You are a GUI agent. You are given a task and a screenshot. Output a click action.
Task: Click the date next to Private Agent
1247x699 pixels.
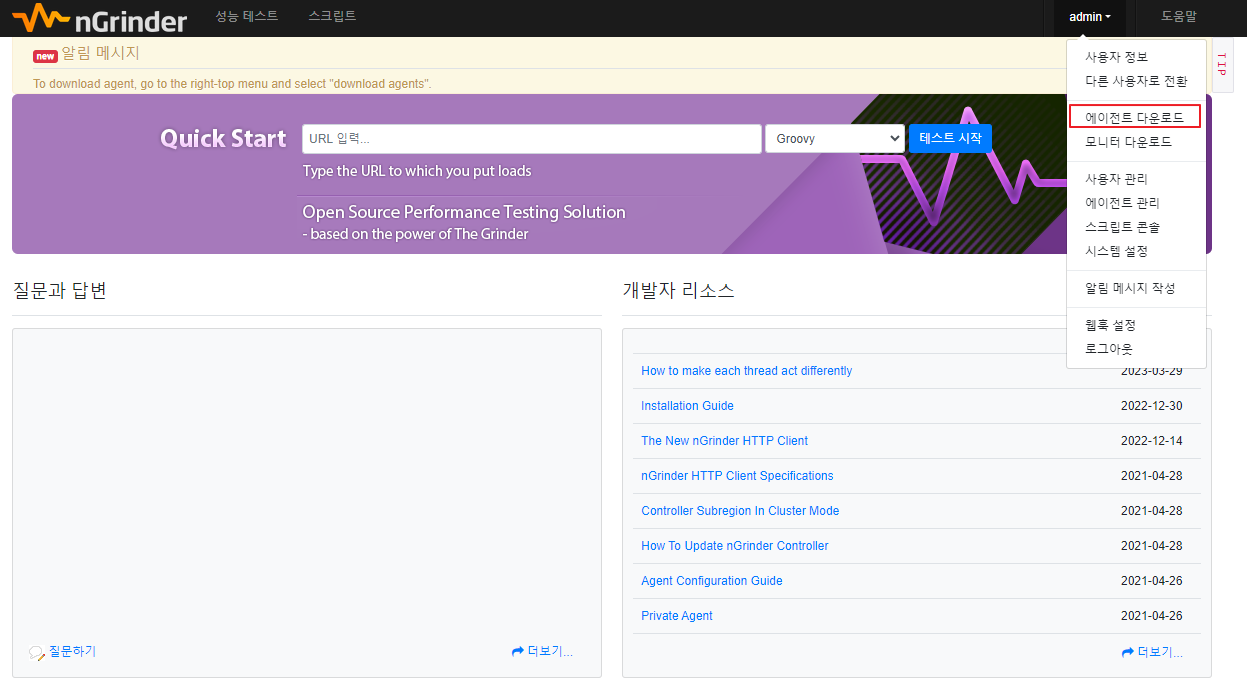tap(1151, 616)
